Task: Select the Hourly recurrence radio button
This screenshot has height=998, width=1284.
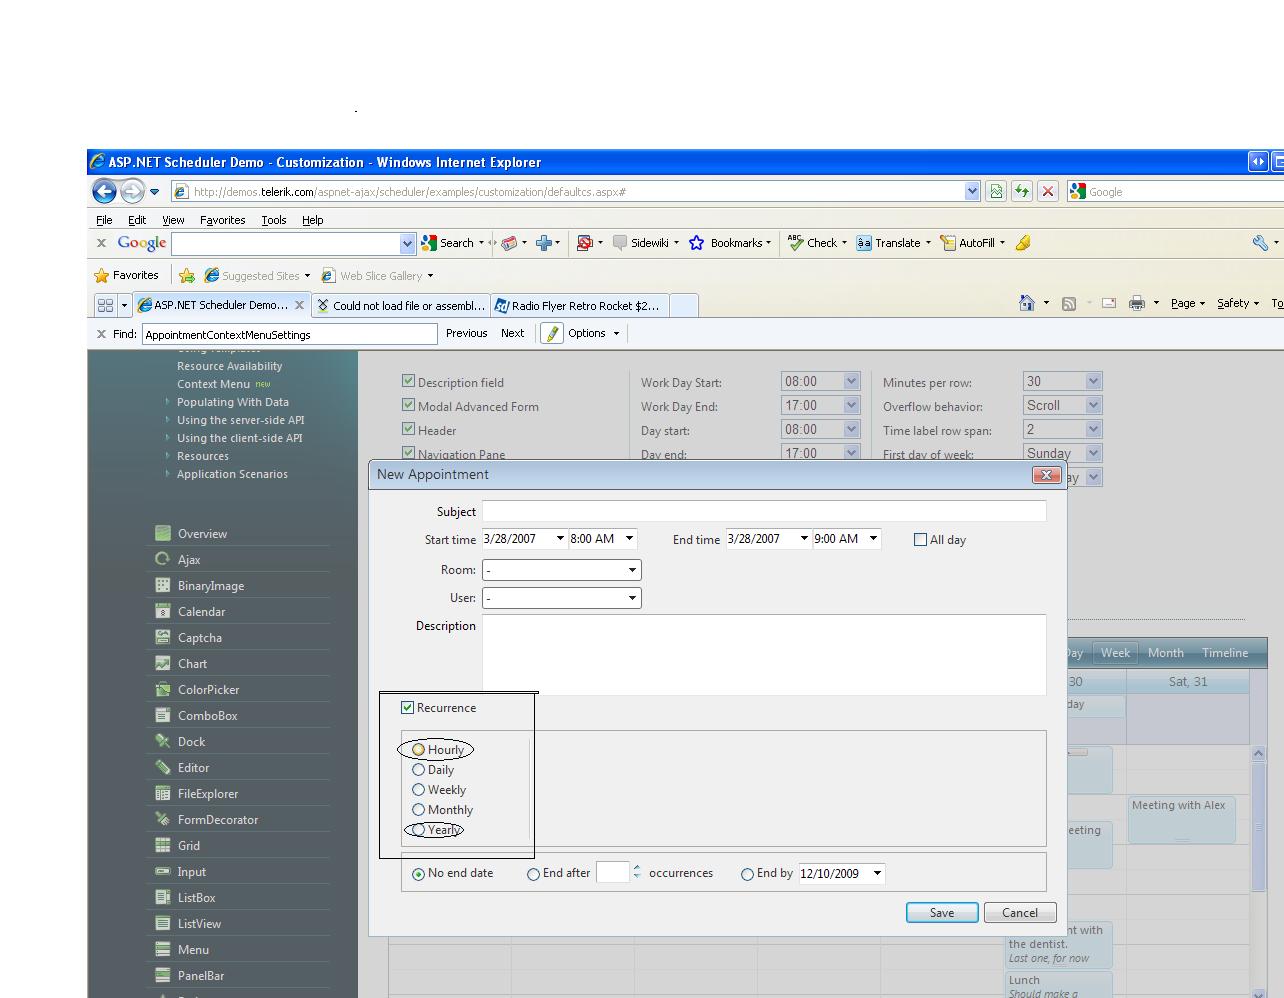Action: (419, 750)
